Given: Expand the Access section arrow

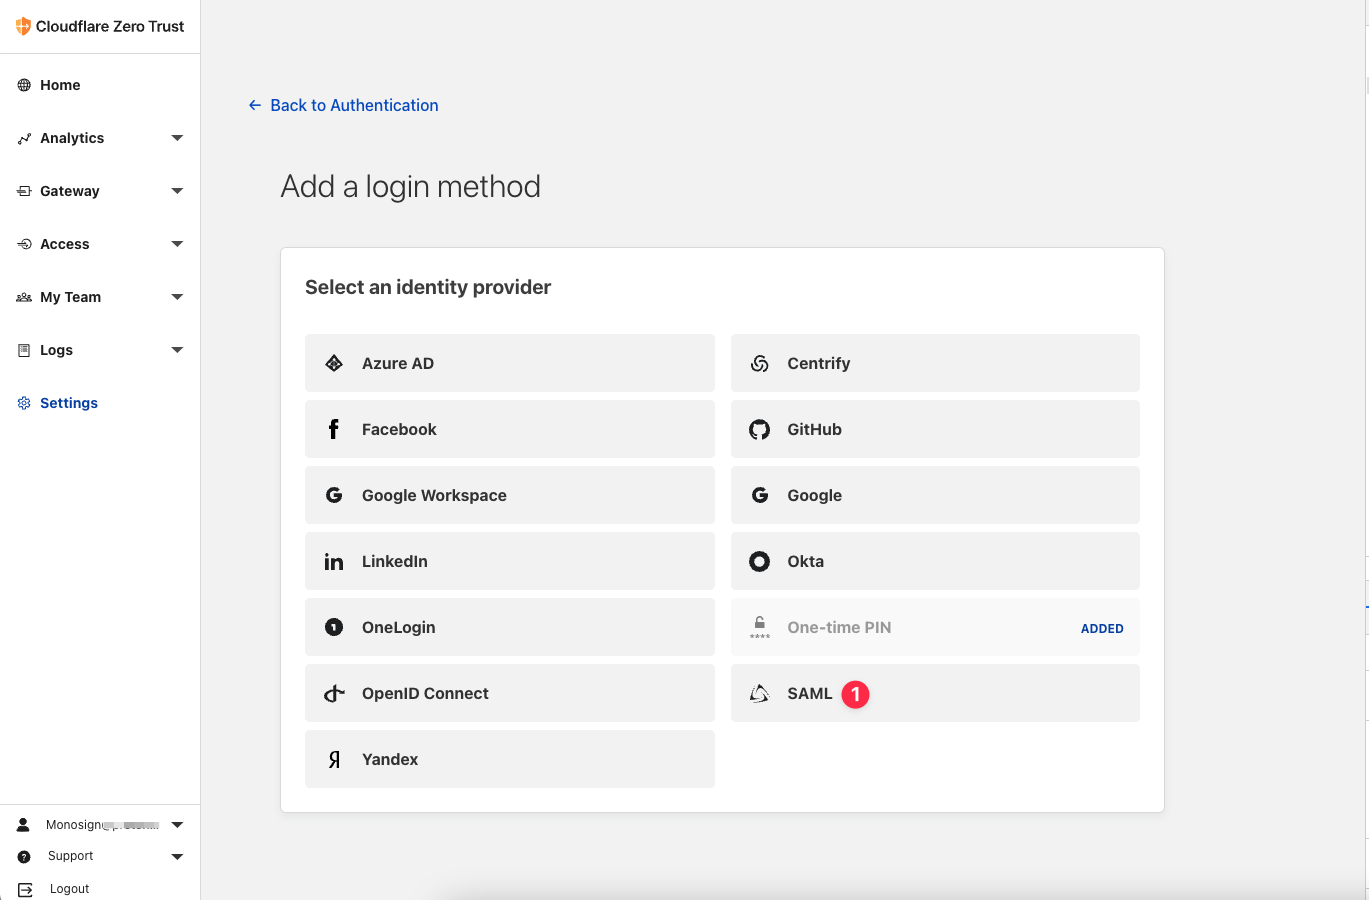Looking at the screenshot, I should pyautogui.click(x=177, y=244).
